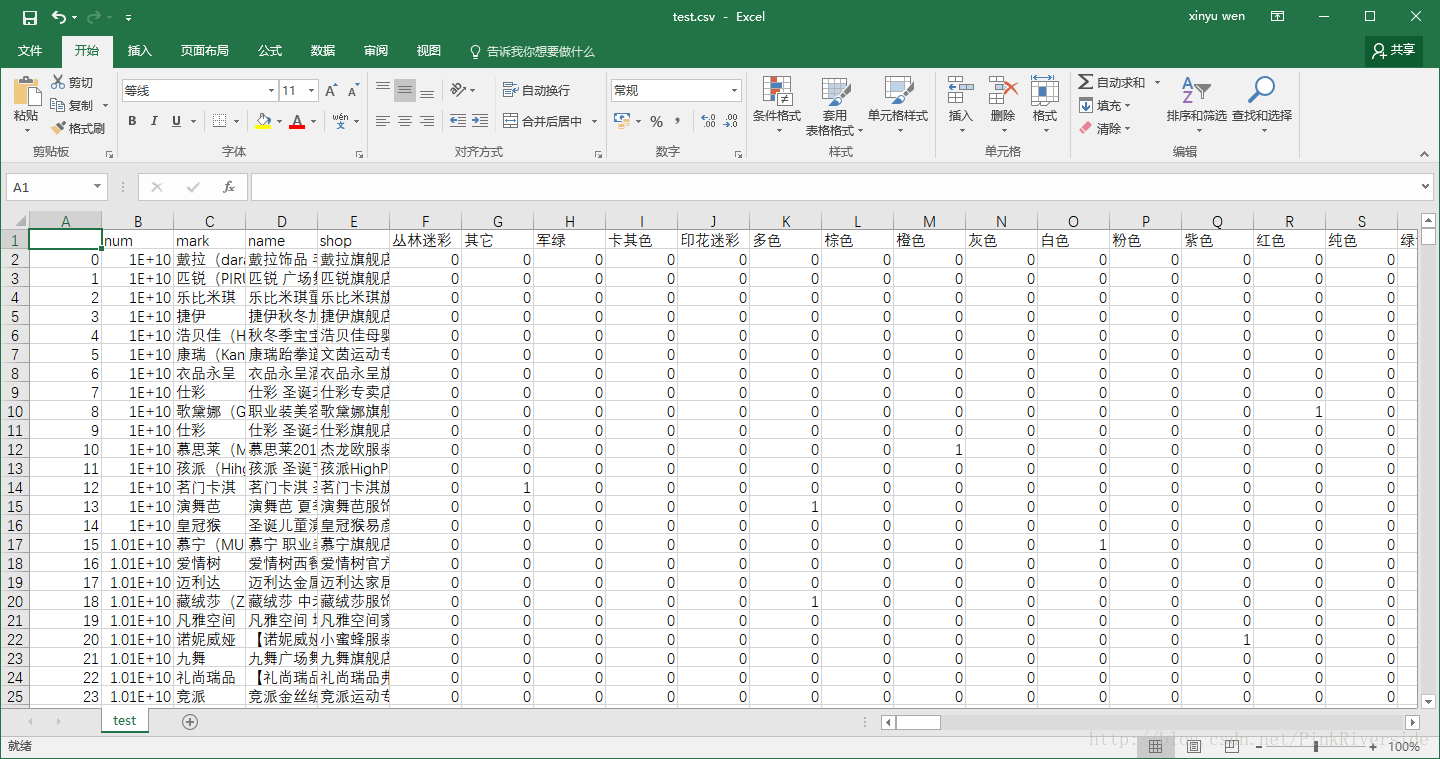Click the increase decimal places icon

point(709,121)
